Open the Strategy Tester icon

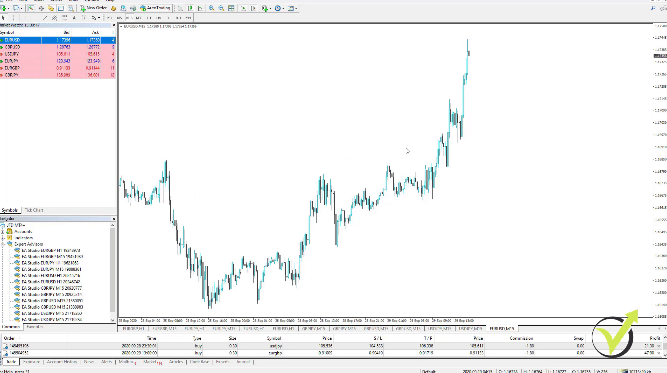(x=71, y=8)
